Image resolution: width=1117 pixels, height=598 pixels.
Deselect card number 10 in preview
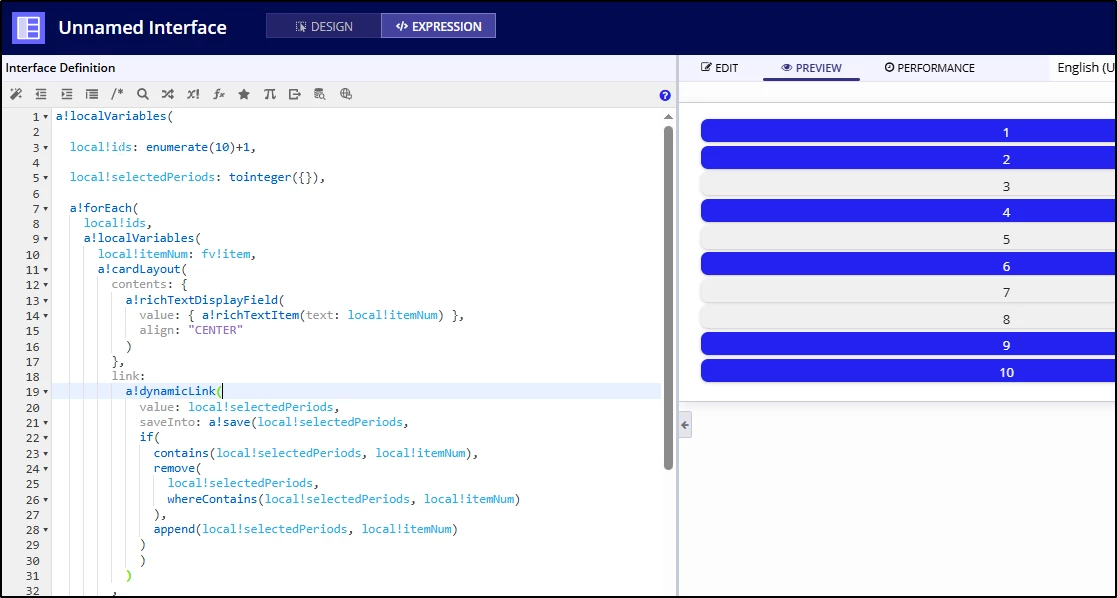pos(909,371)
